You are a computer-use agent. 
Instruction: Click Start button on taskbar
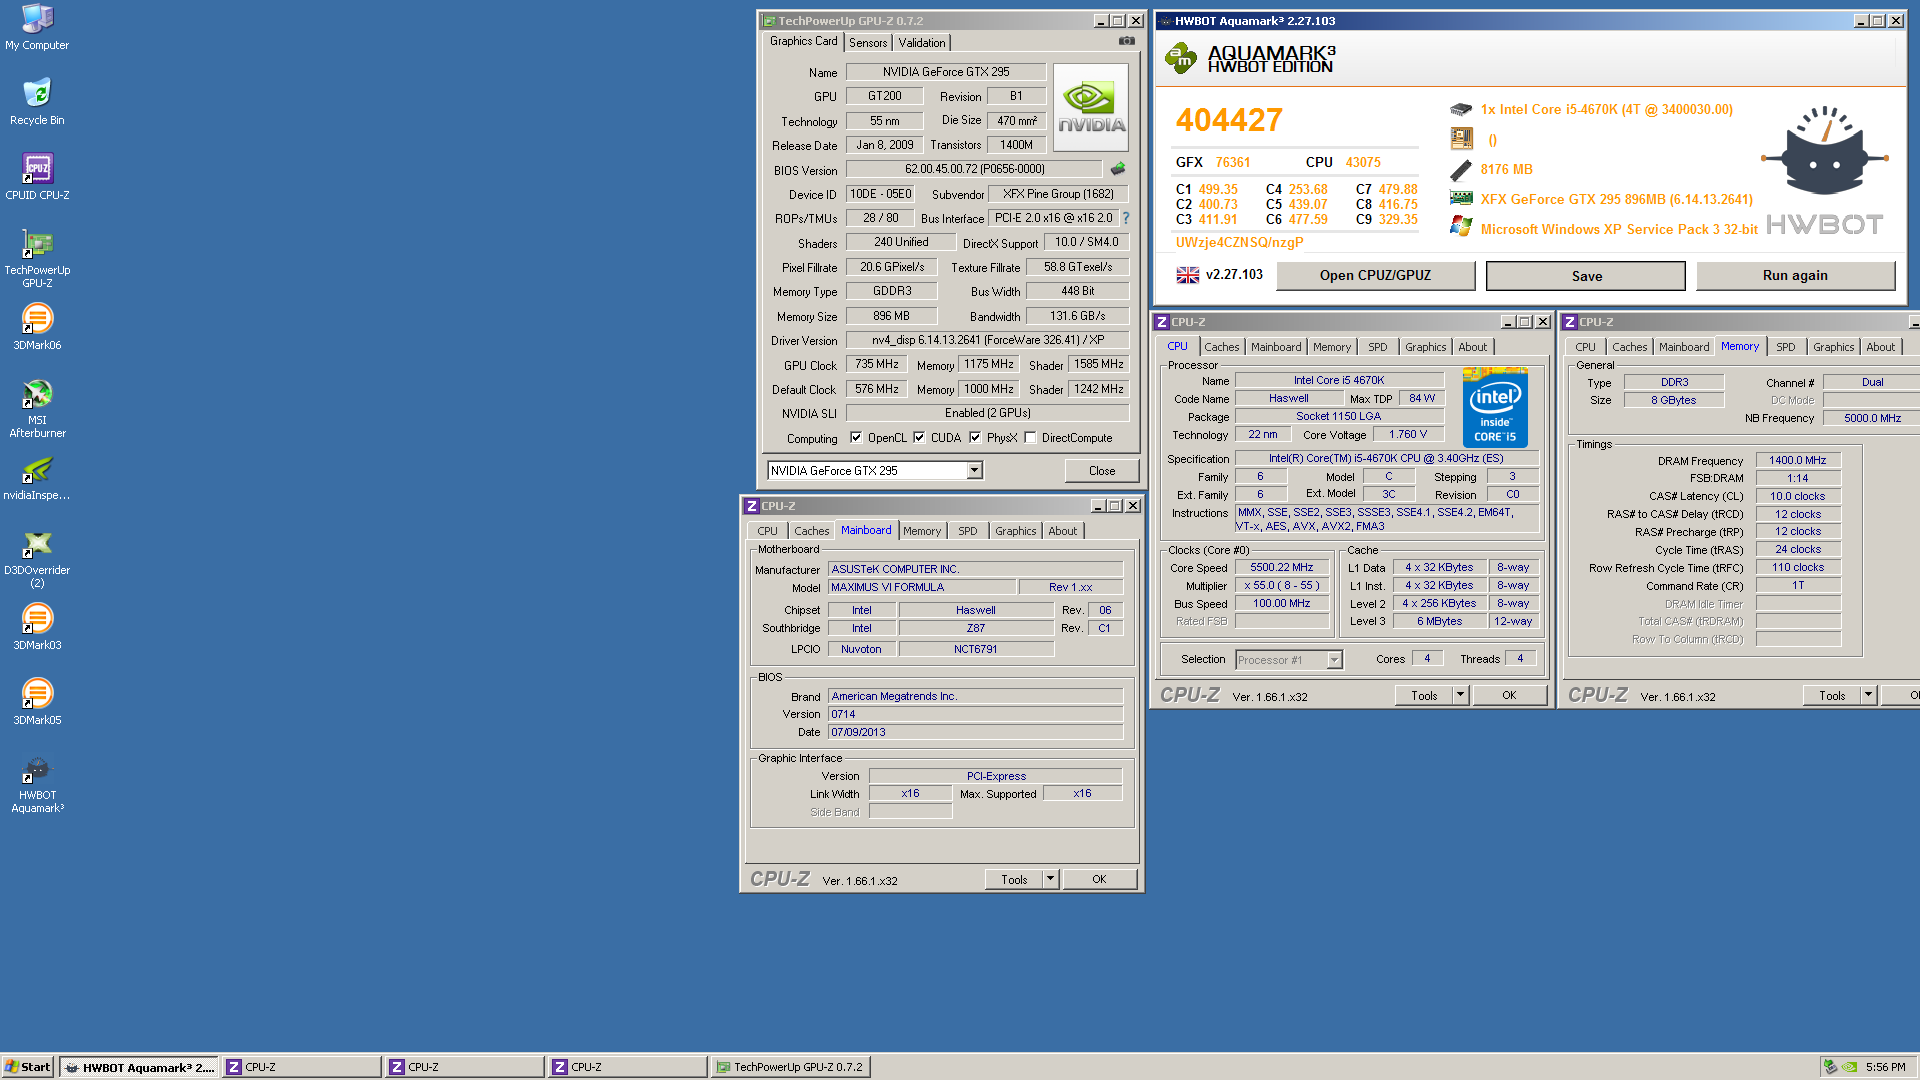[x=27, y=1067]
